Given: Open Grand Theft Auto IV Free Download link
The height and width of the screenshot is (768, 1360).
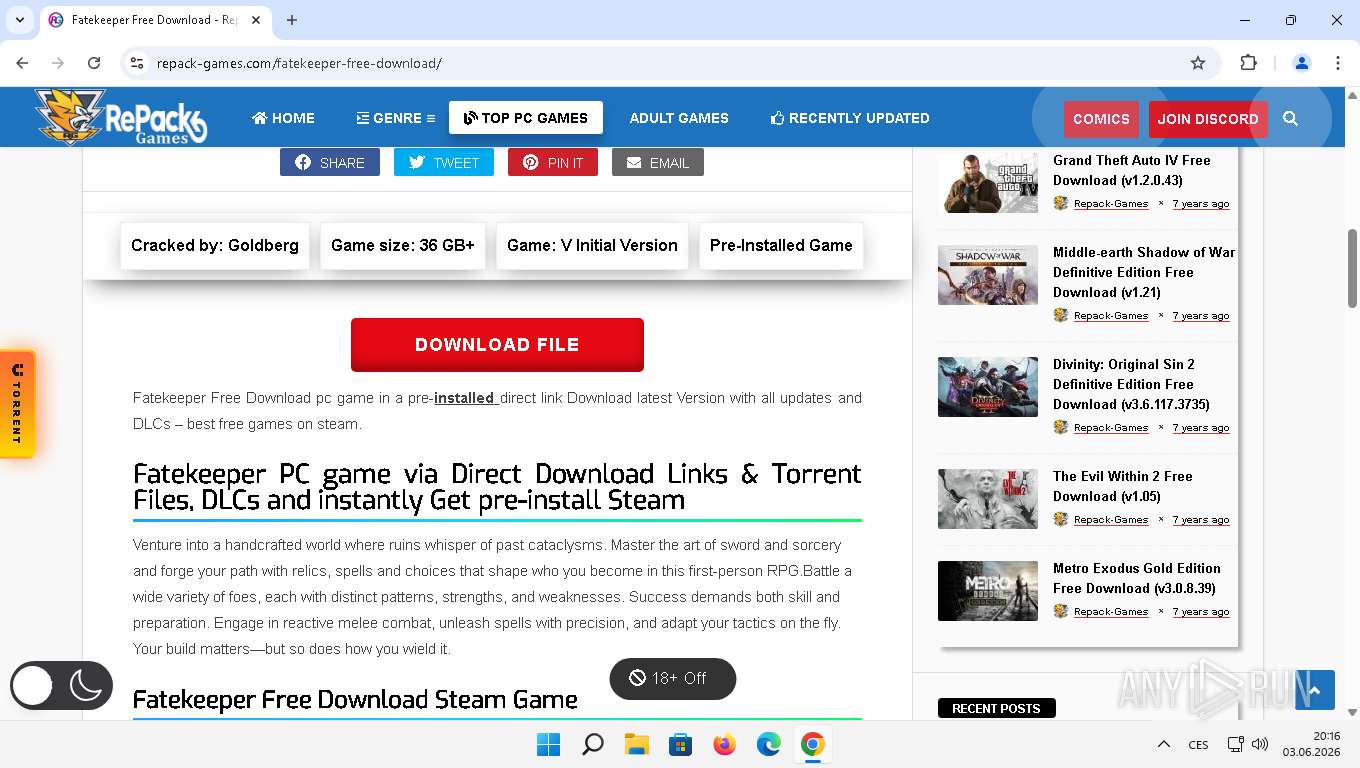Looking at the screenshot, I should [1132, 170].
